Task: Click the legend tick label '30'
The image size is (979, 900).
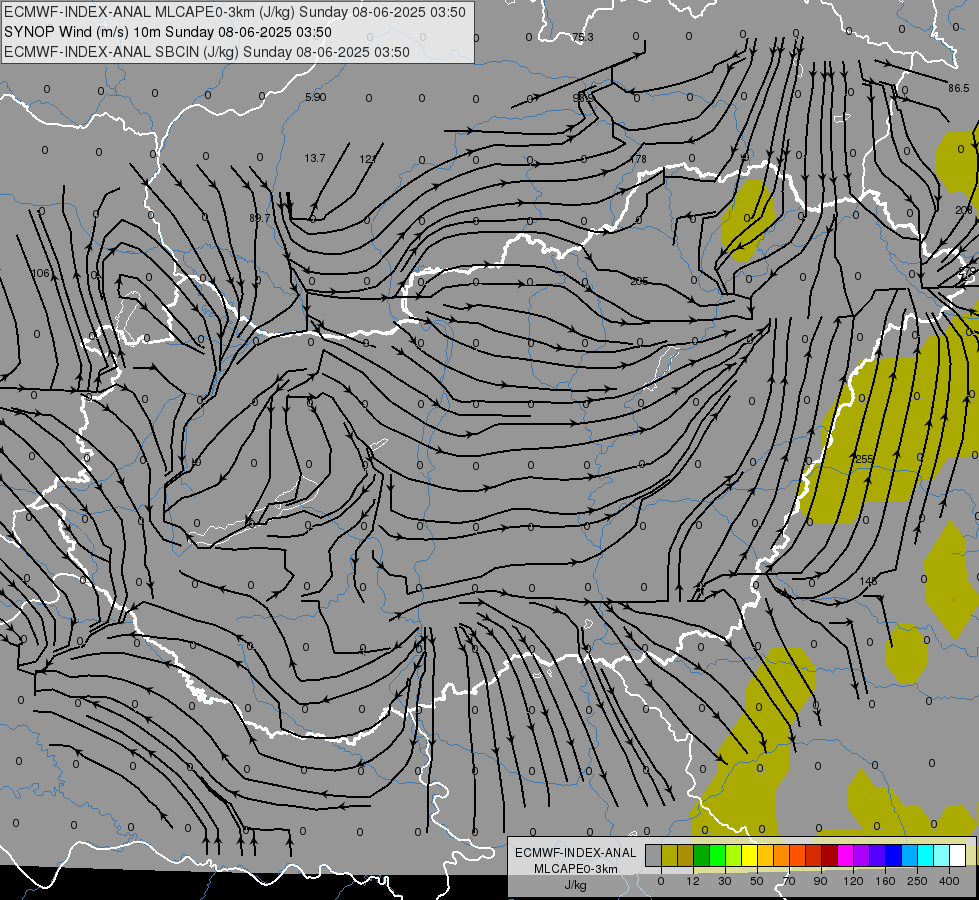Action: (x=725, y=881)
